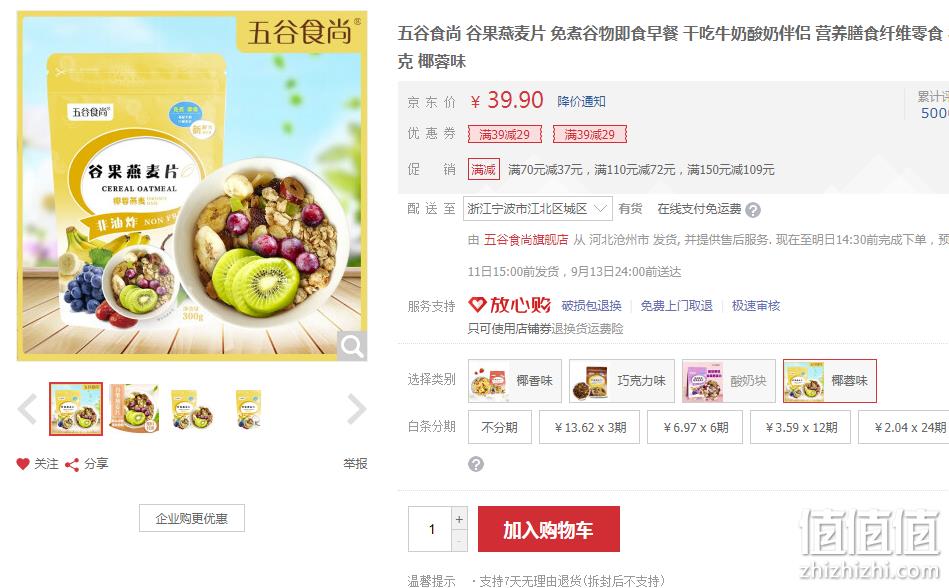This screenshot has width=949, height=588.
Task: Click the next thumbnails right arrow
Action: pyautogui.click(x=356, y=410)
